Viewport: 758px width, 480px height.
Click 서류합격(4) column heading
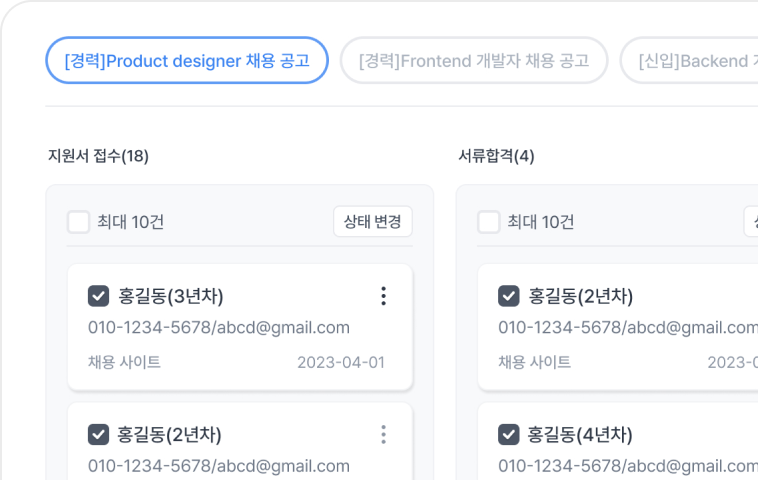point(496,156)
